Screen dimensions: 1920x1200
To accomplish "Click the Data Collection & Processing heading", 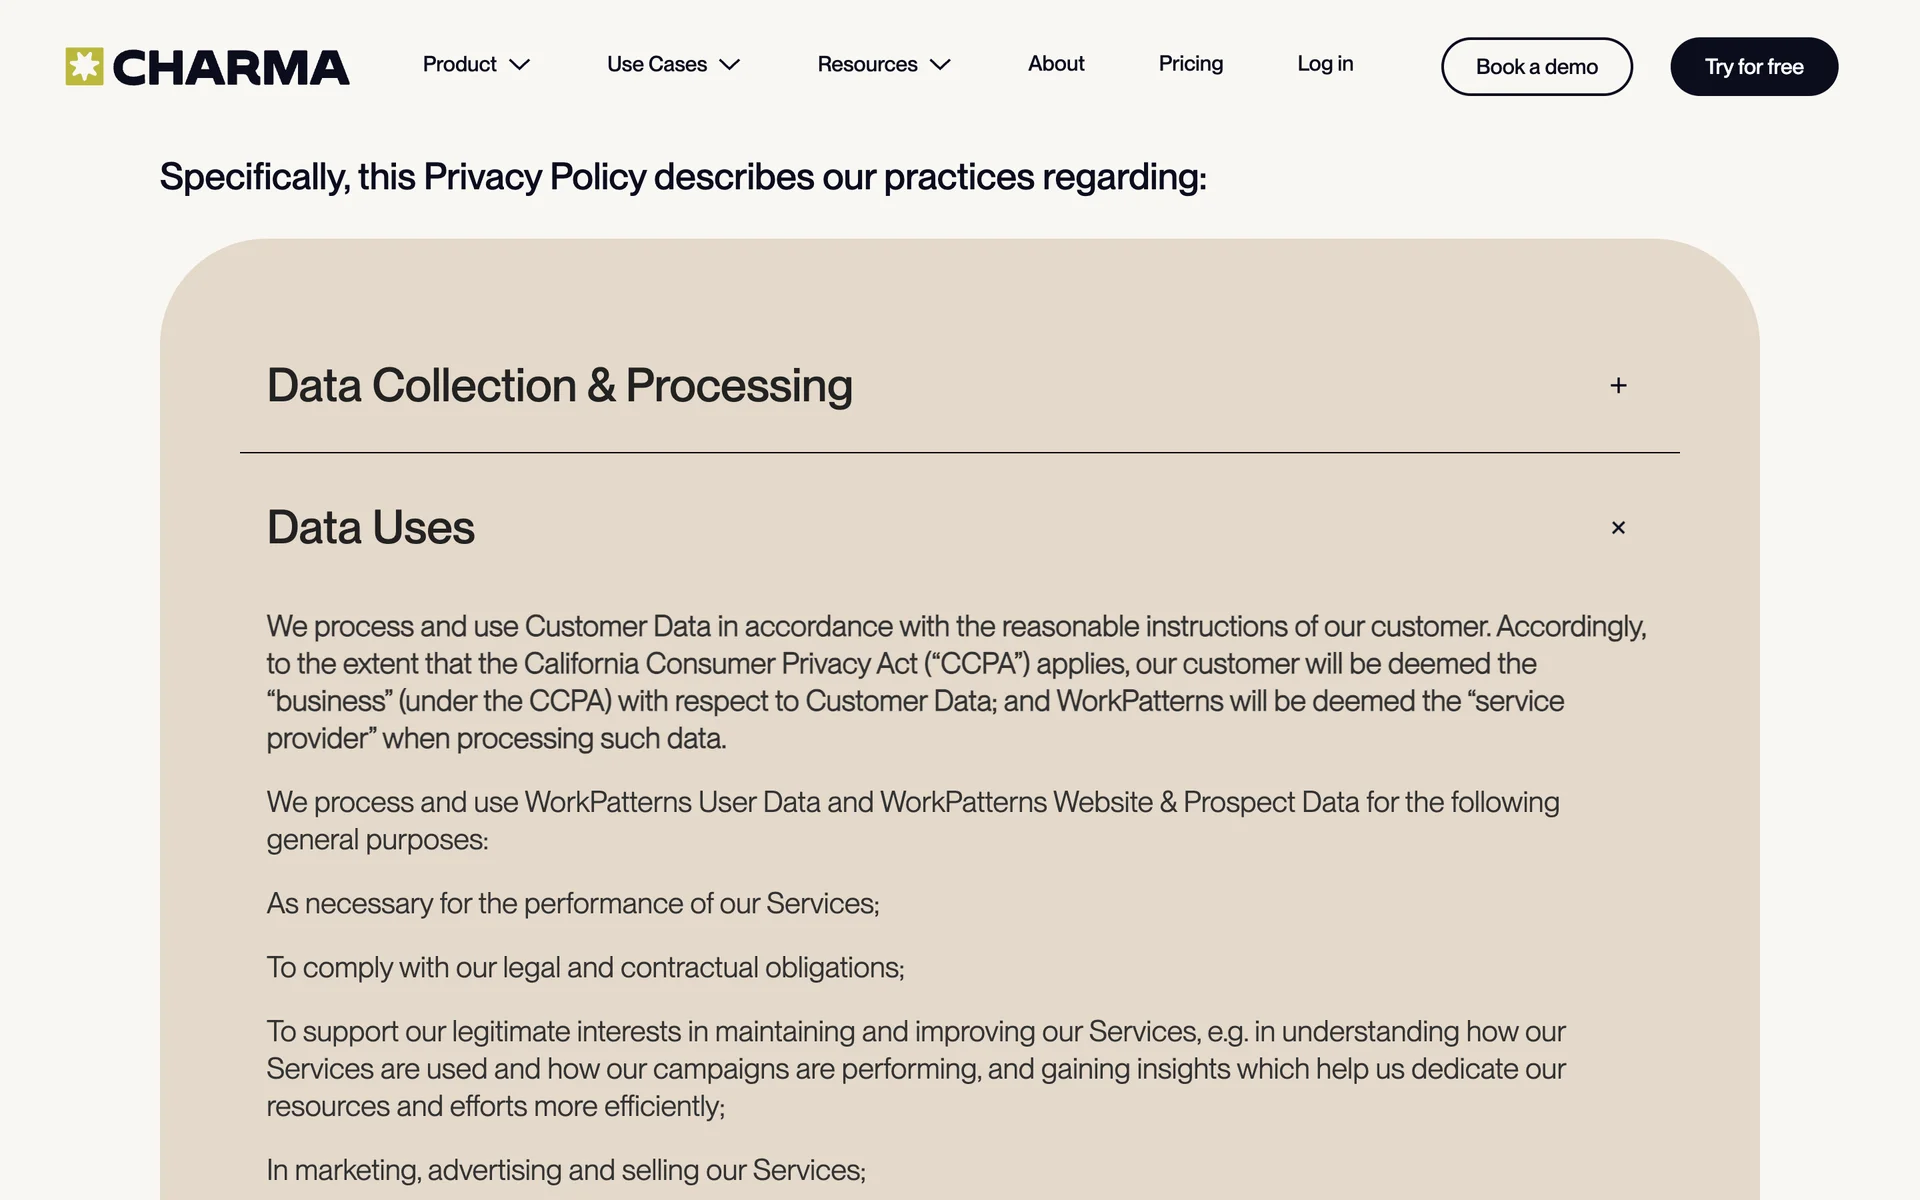I will pos(559,386).
